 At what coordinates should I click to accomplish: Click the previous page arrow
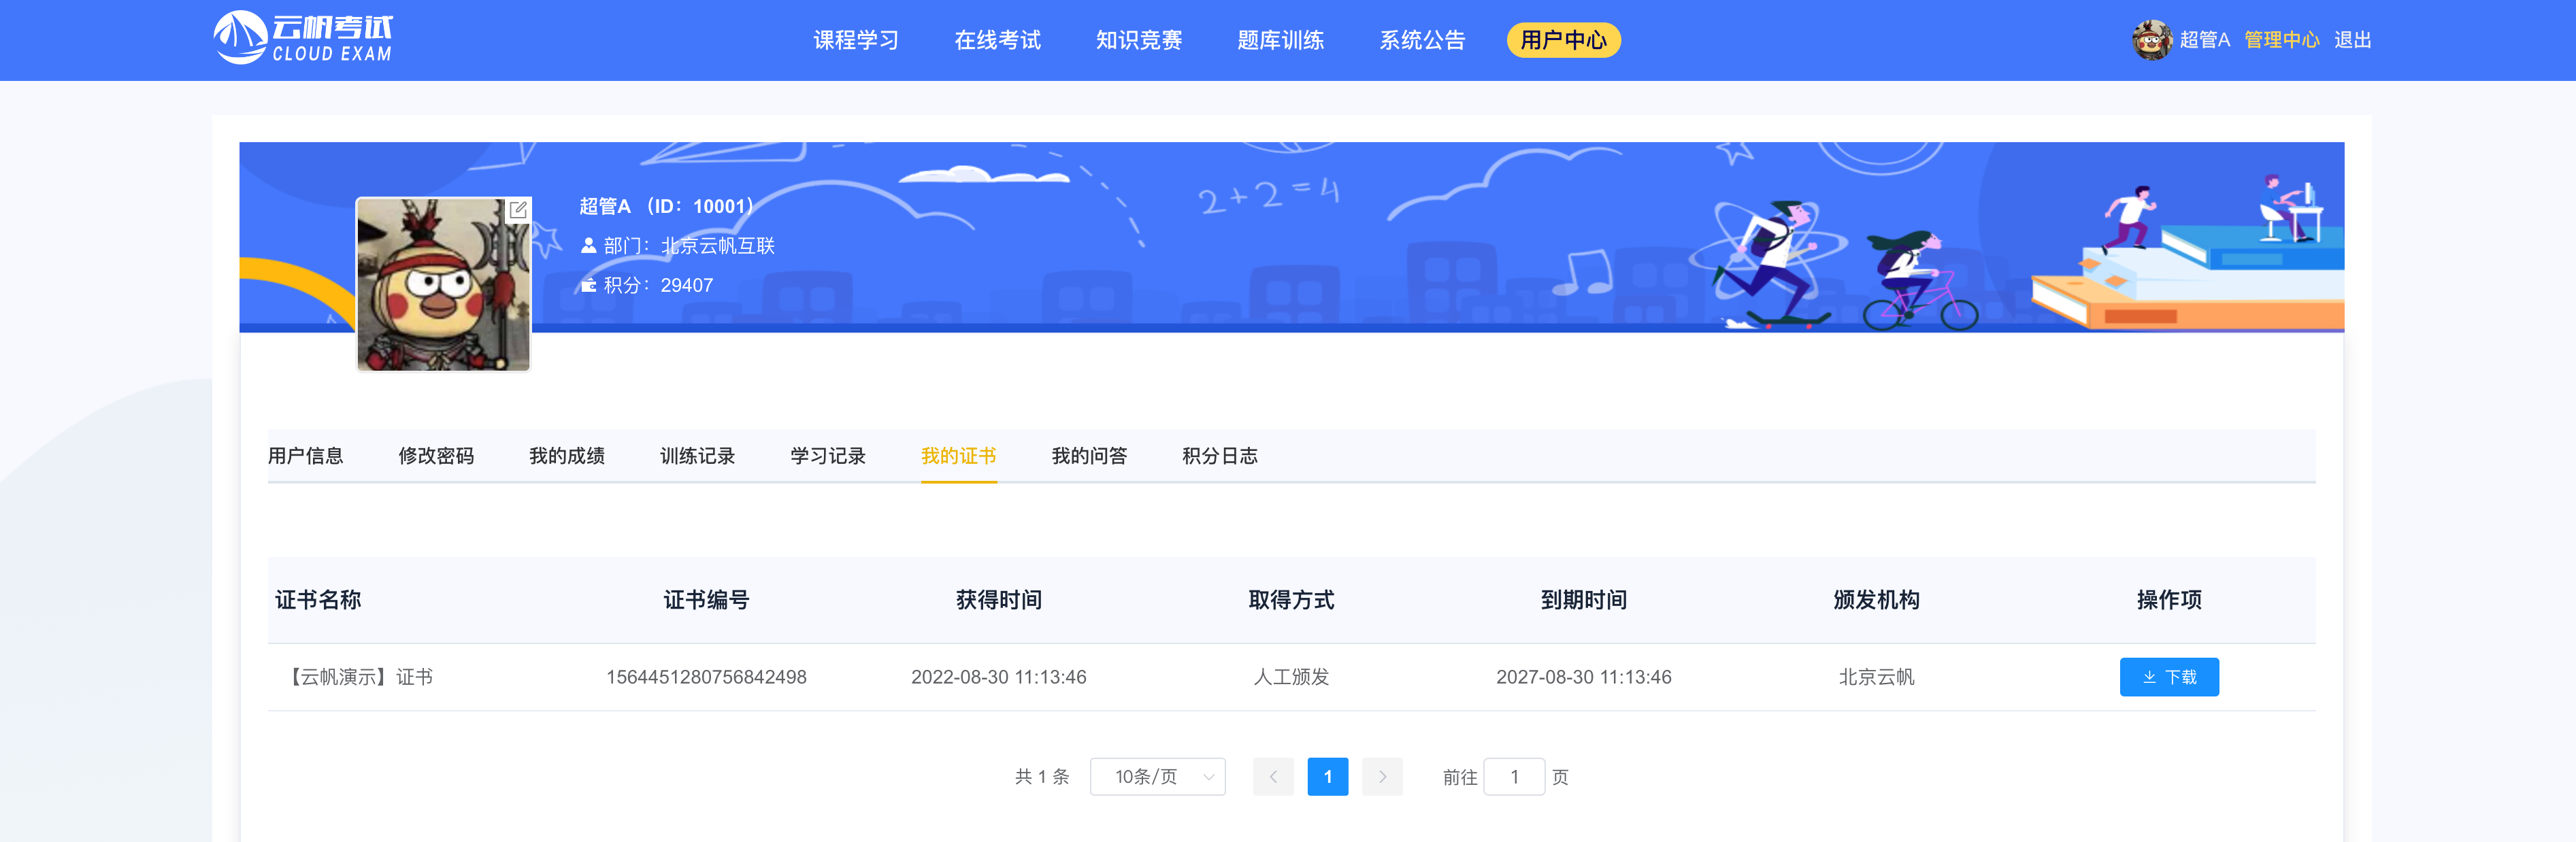(1273, 777)
